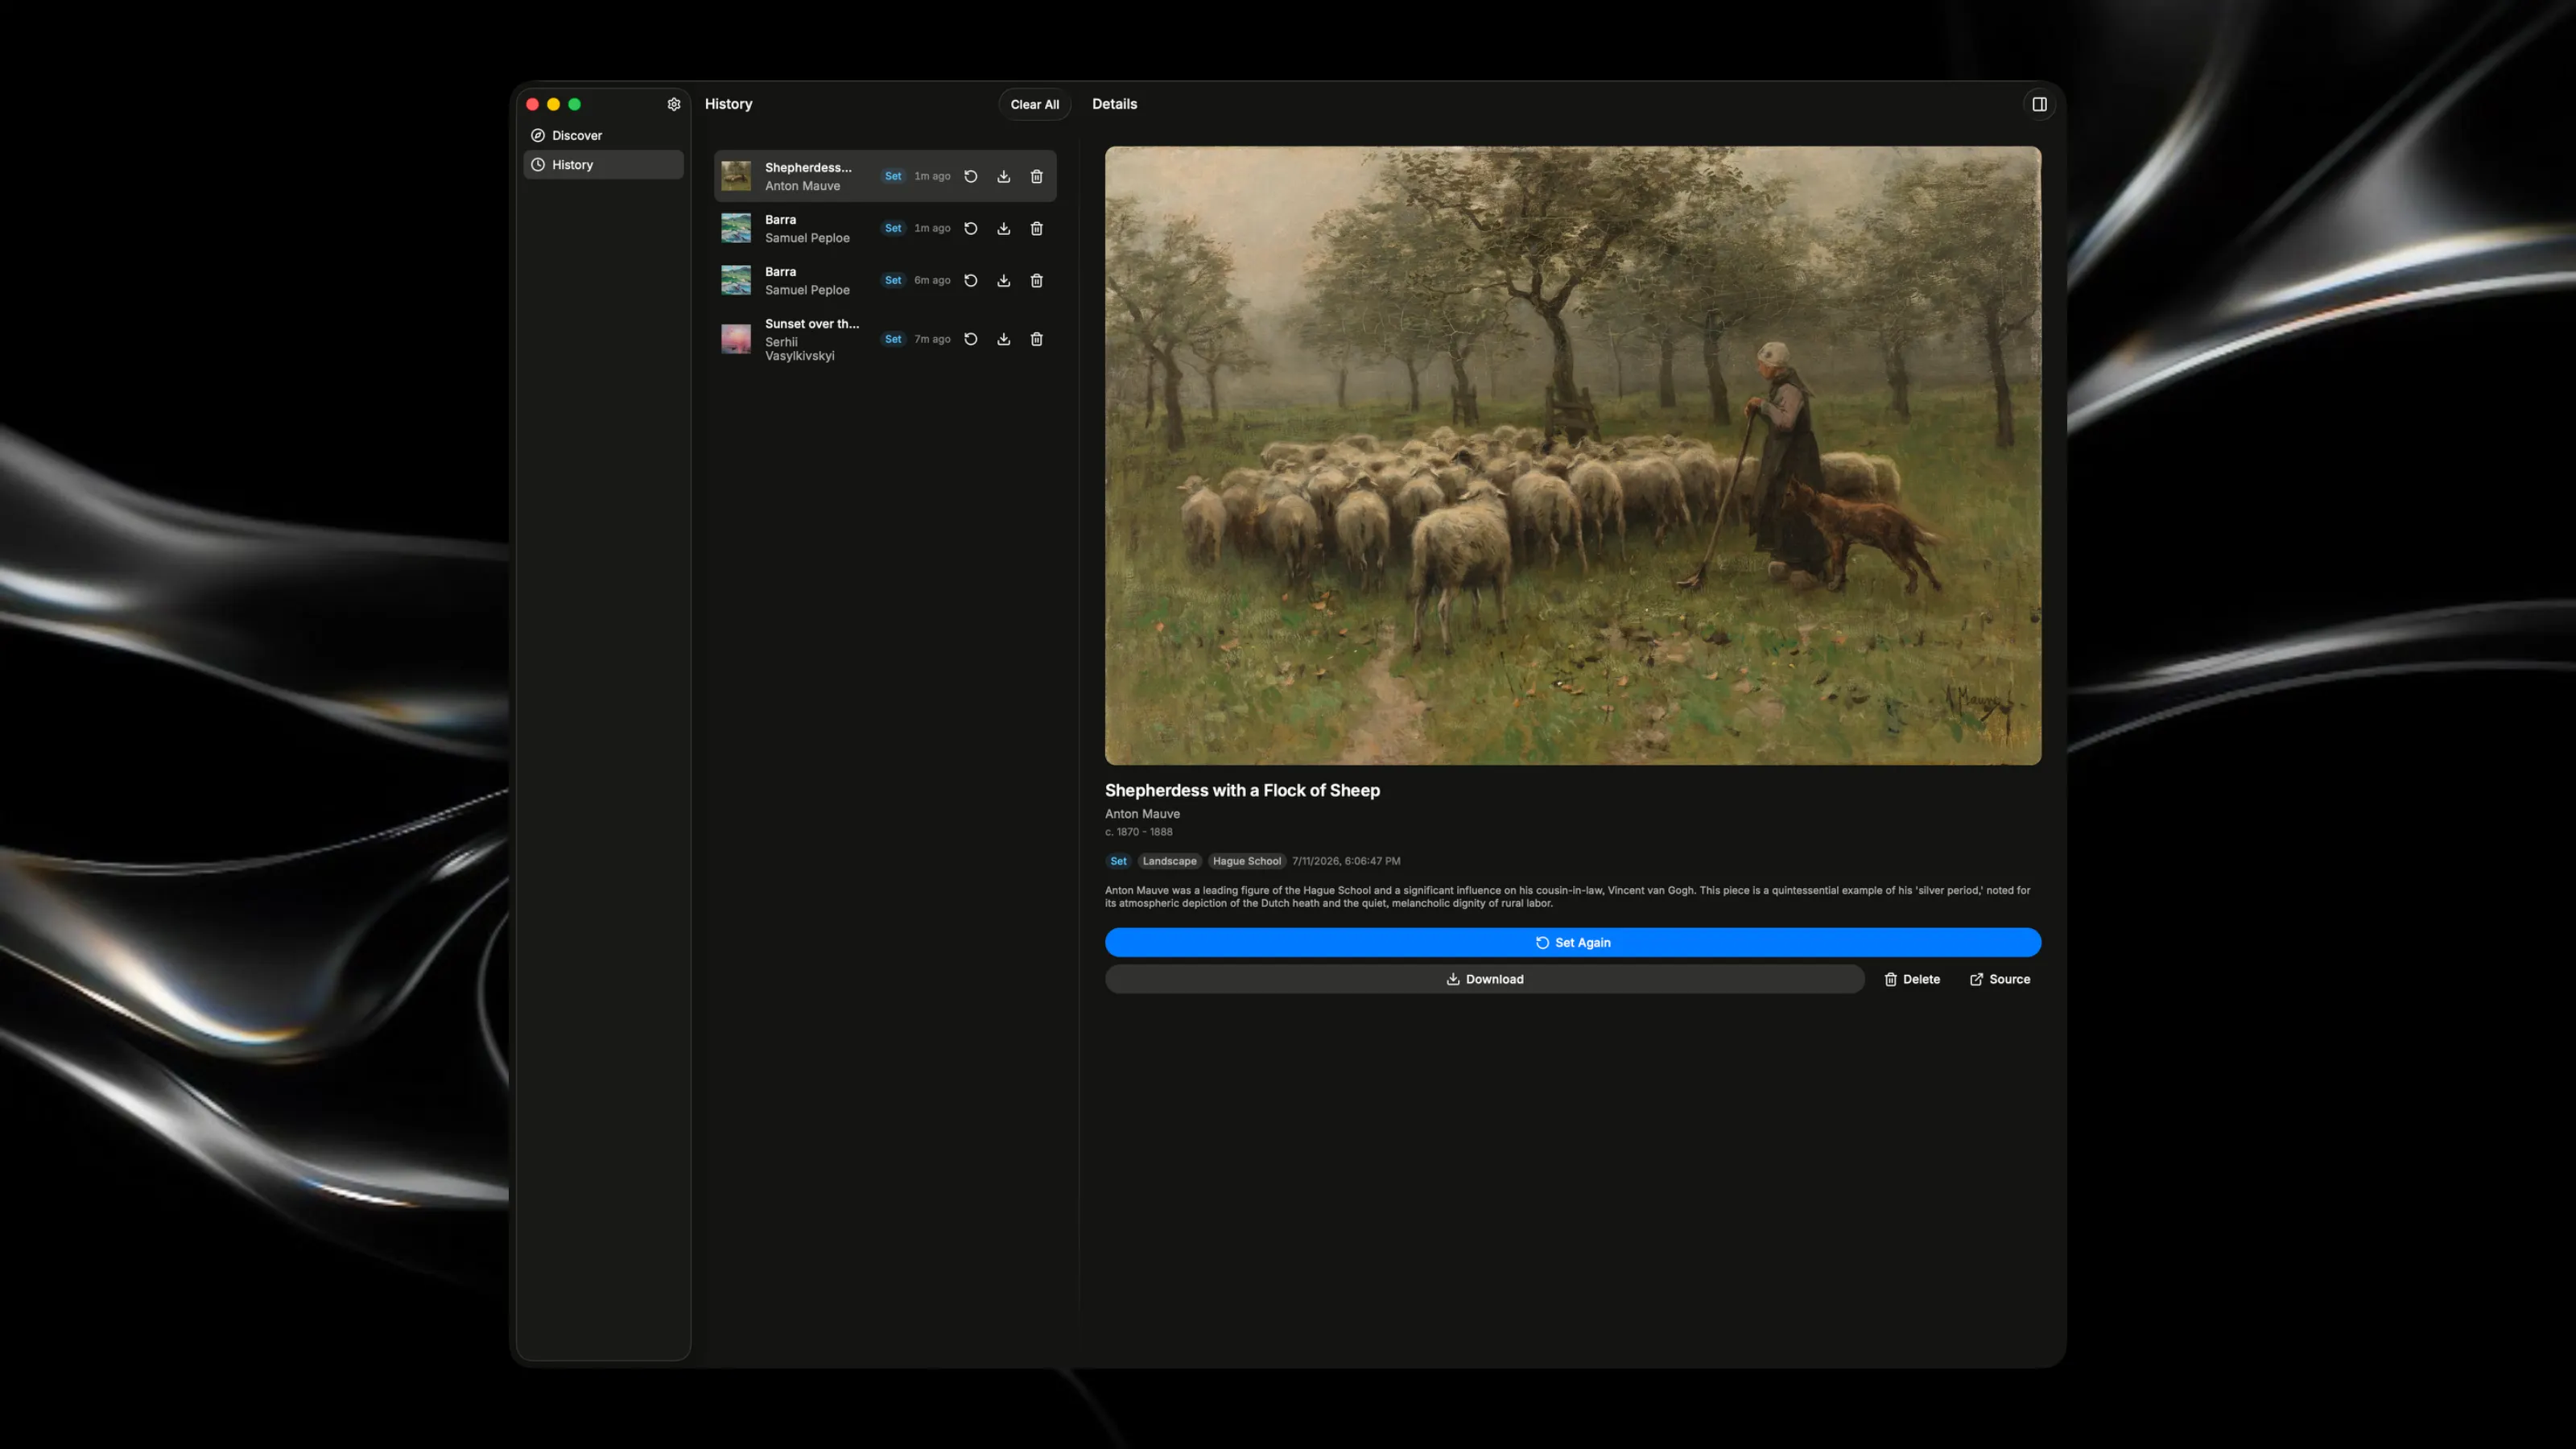This screenshot has width=2576, height=1449.
Task: Click the wide Download button
Action: coord(1484,979)
